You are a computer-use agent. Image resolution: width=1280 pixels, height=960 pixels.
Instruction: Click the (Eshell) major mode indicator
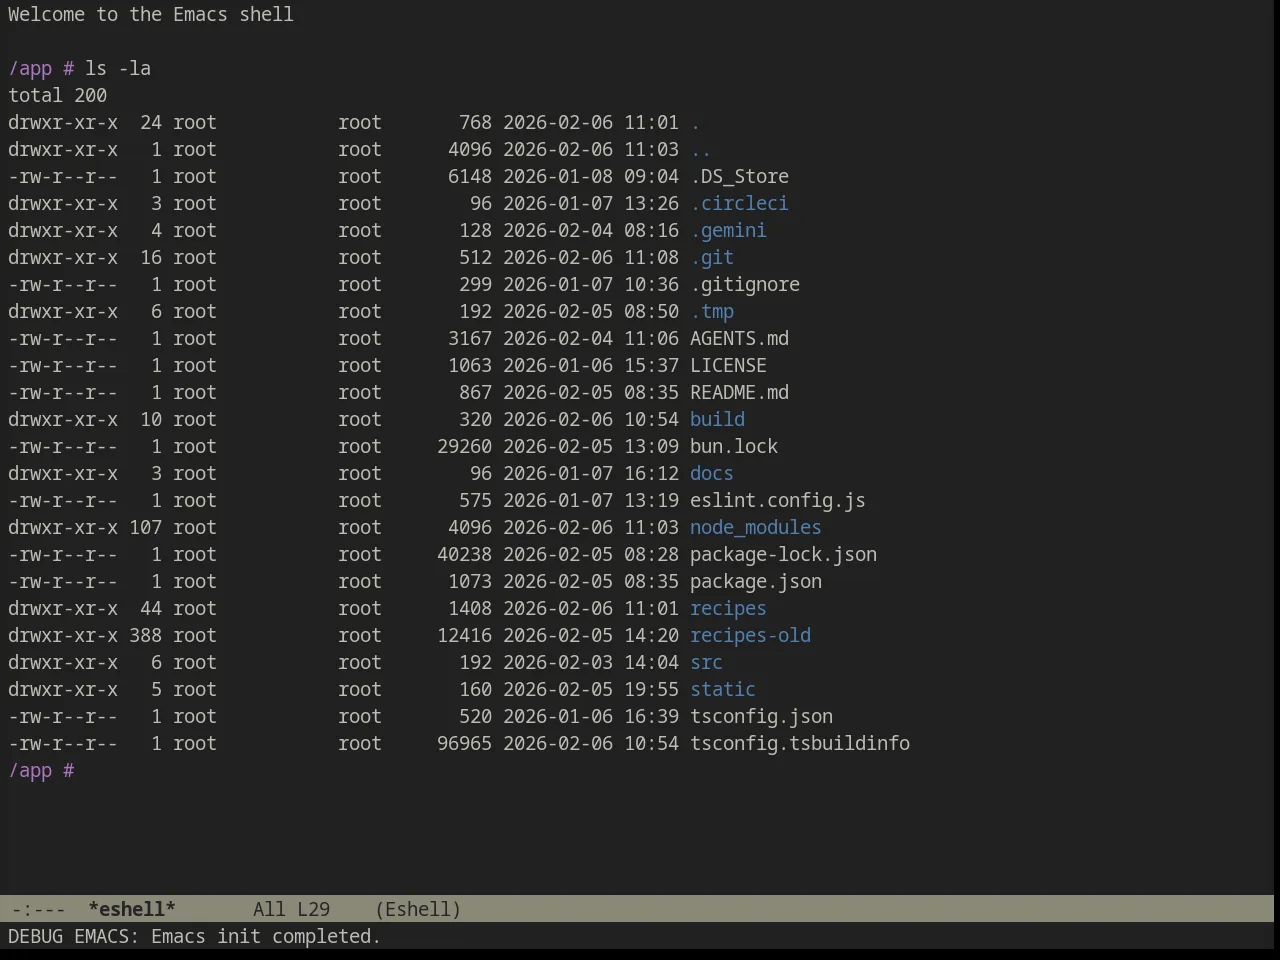tap(418, 909)
